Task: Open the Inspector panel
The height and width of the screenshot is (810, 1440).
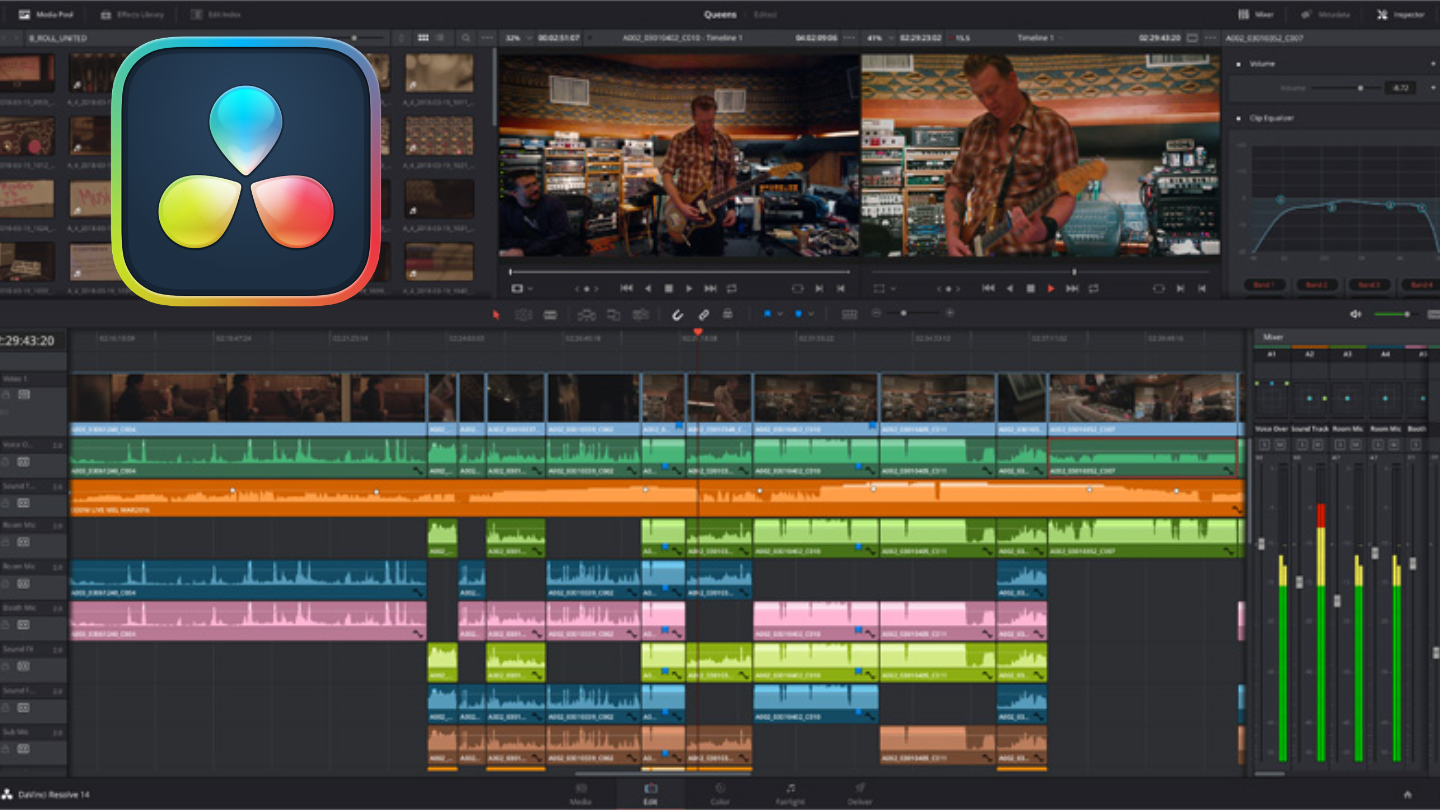Action: [x=1400, y=14]
